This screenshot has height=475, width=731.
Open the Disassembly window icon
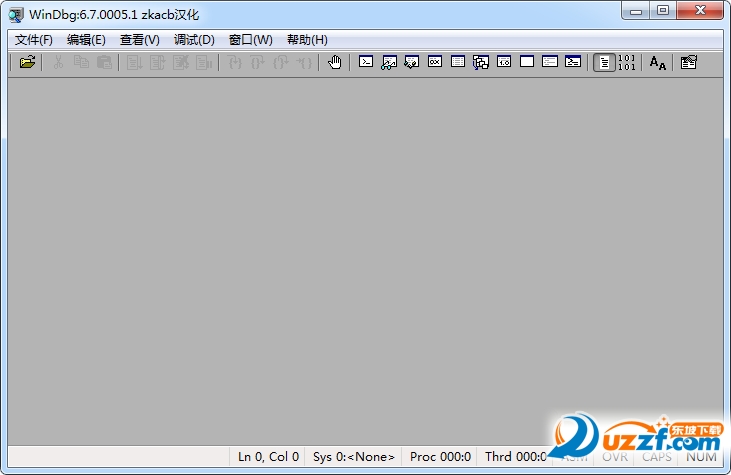[504, 62]
